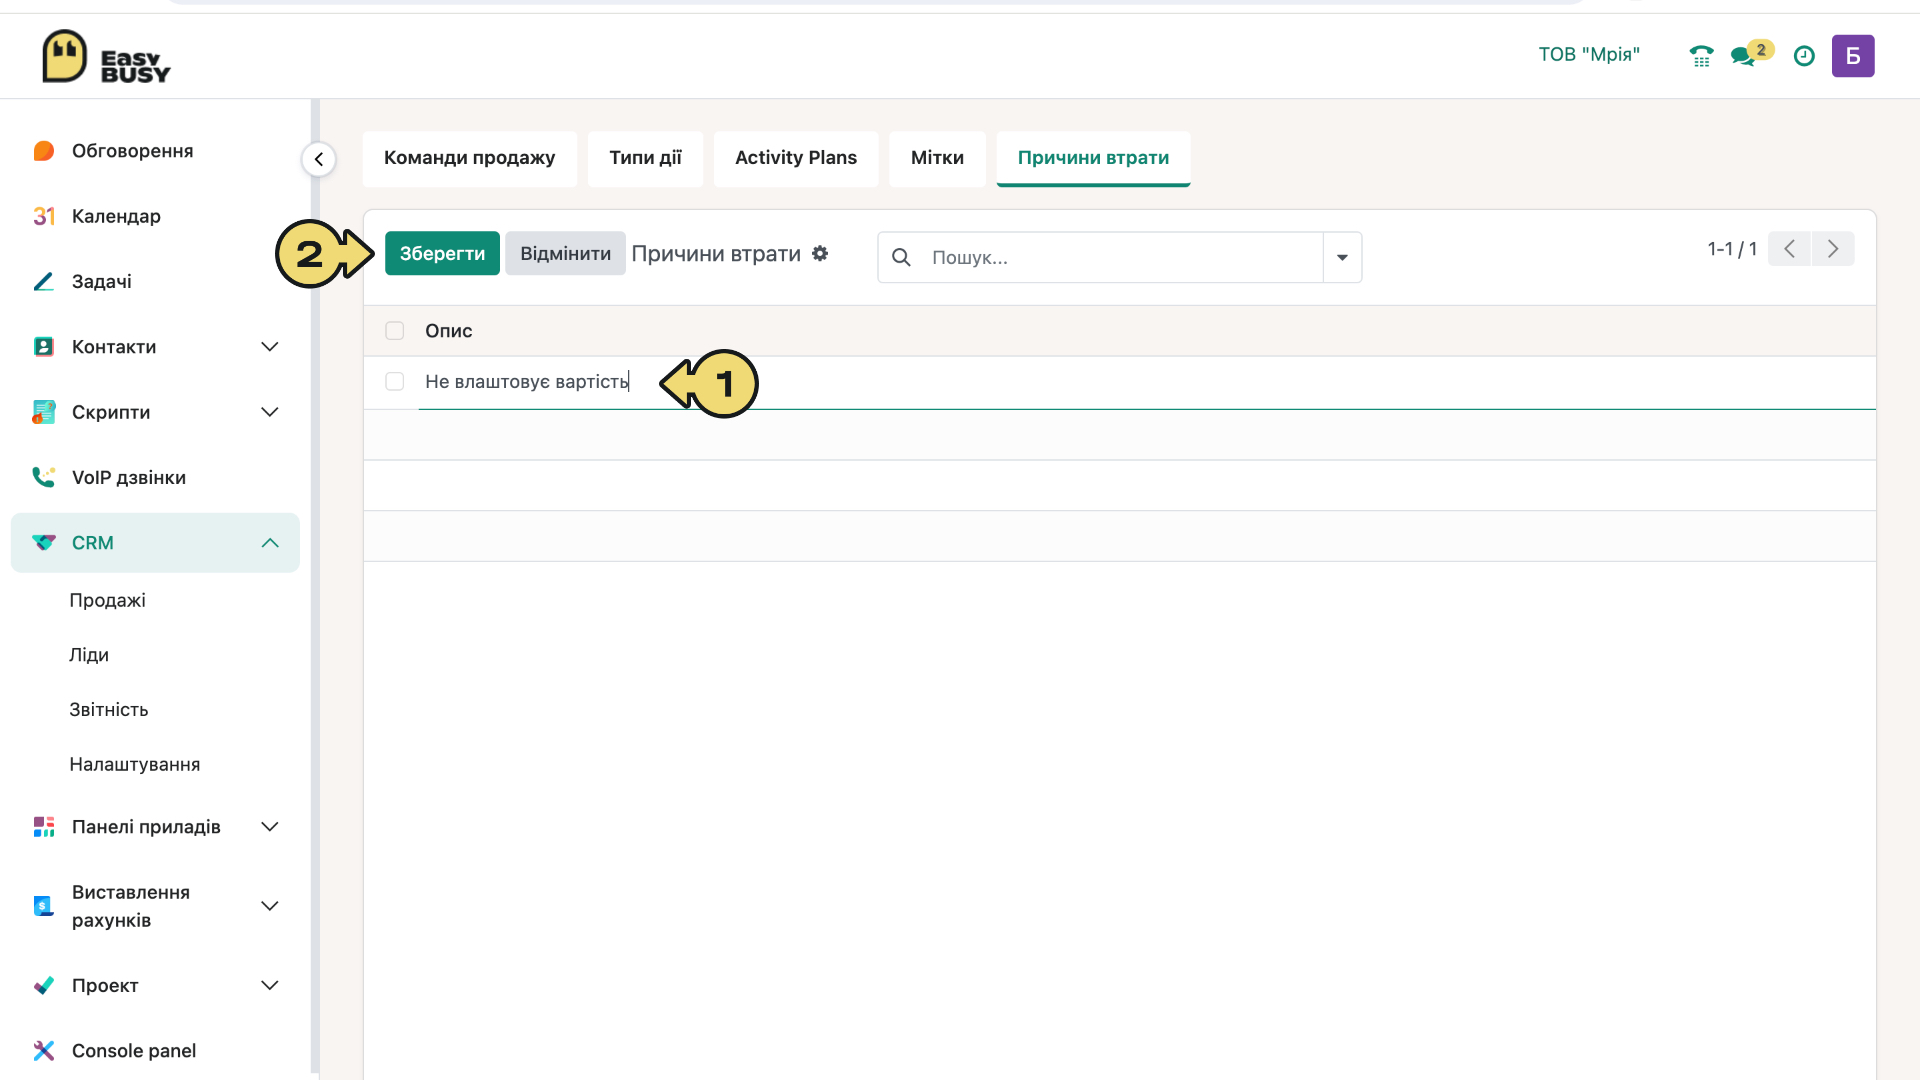The width and height of the screenshot is (1920, 1080).
Task: Expand the Виставлення рахунків chevron
Action: [x=270, y=906]
